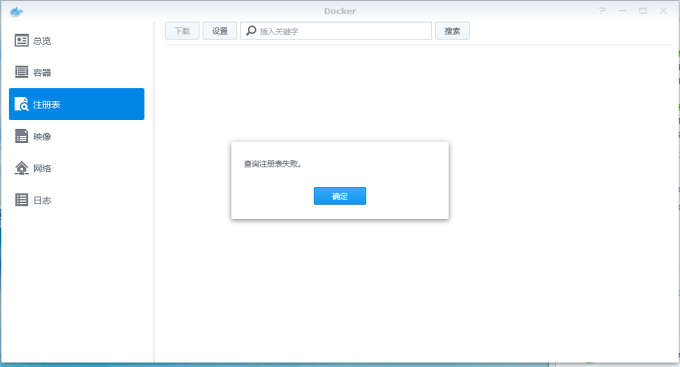Maximize the Docker window
This screenshot has width=680, height=367.
(x=643, y=11)
